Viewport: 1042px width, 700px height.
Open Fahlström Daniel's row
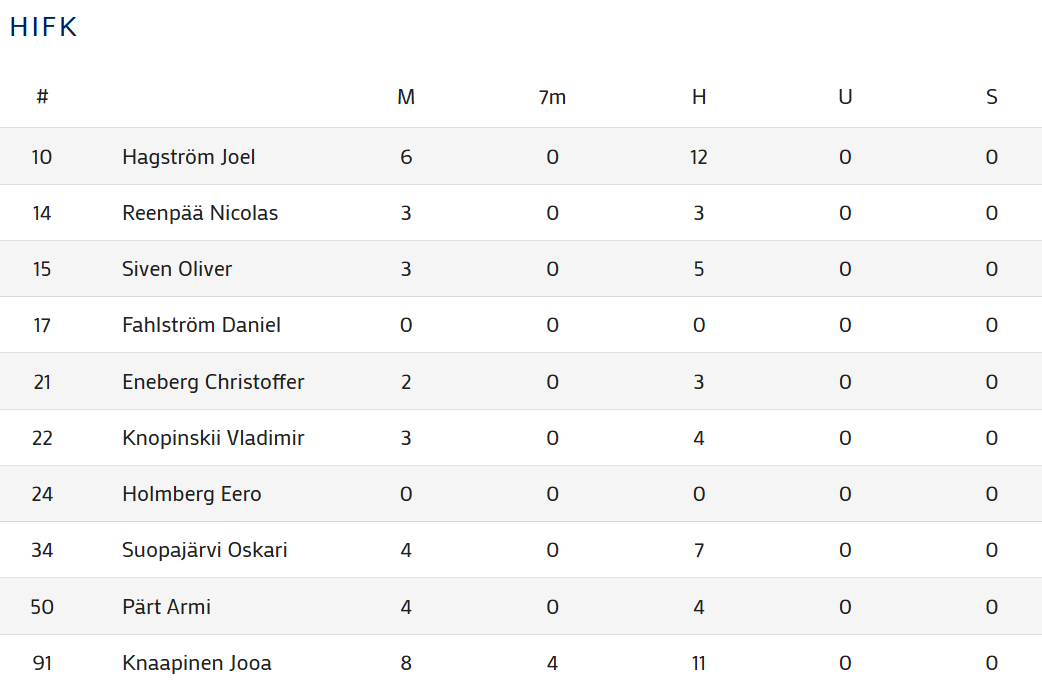pos(201,325)
